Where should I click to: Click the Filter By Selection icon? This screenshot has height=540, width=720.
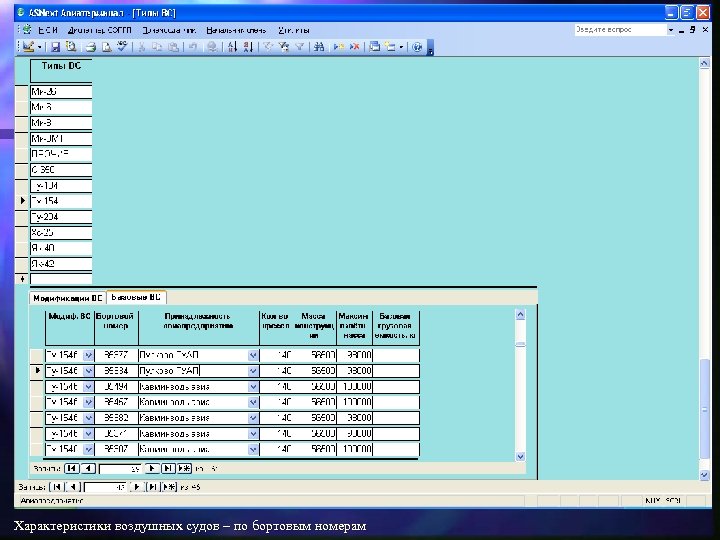coord(268,47)
